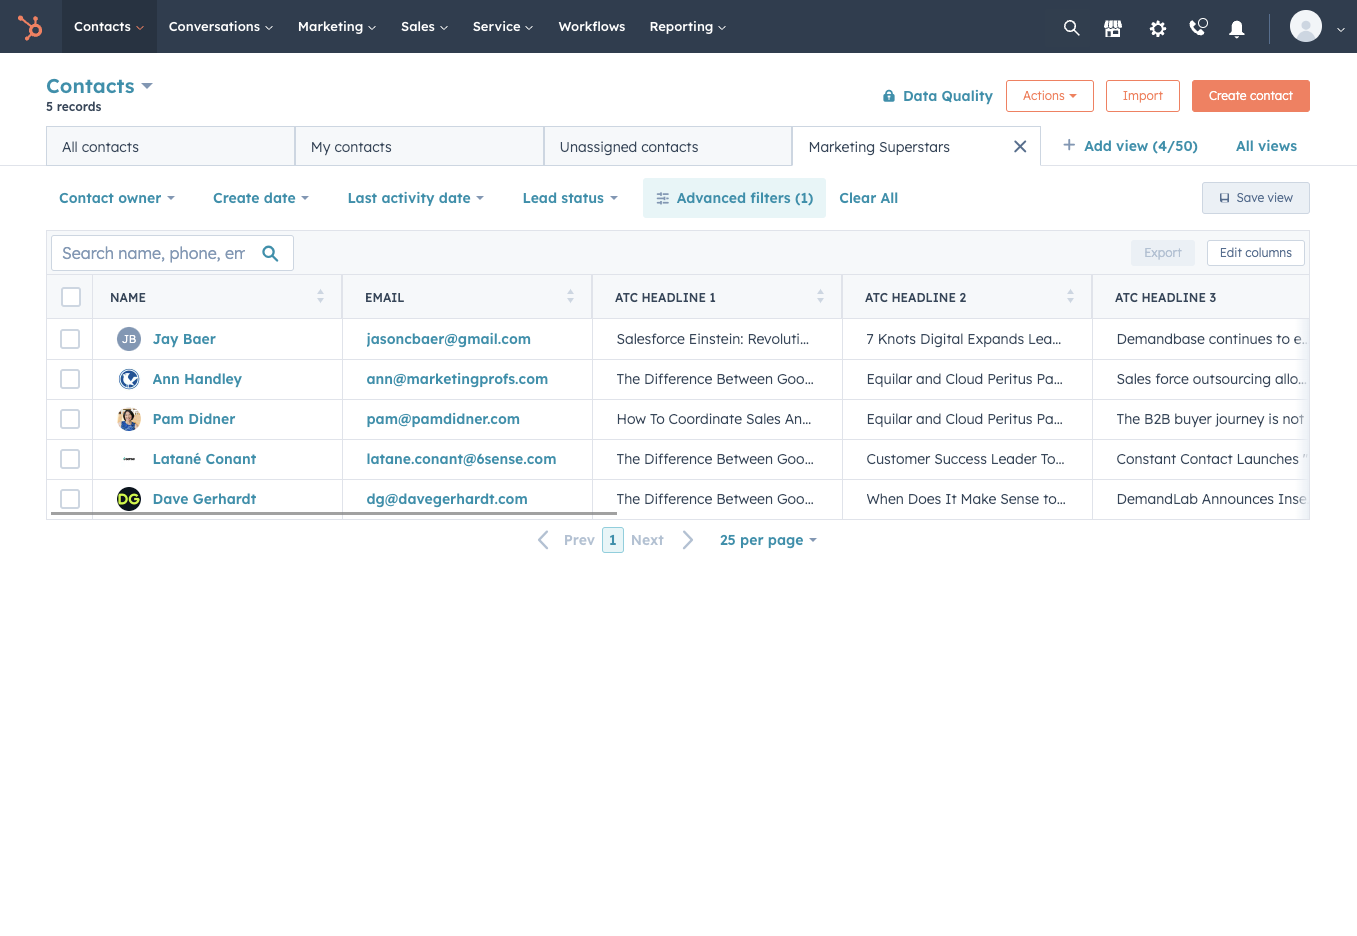
Task: Select the Dave Gerhardt row checkbox
Action: [x=70, y=499]
